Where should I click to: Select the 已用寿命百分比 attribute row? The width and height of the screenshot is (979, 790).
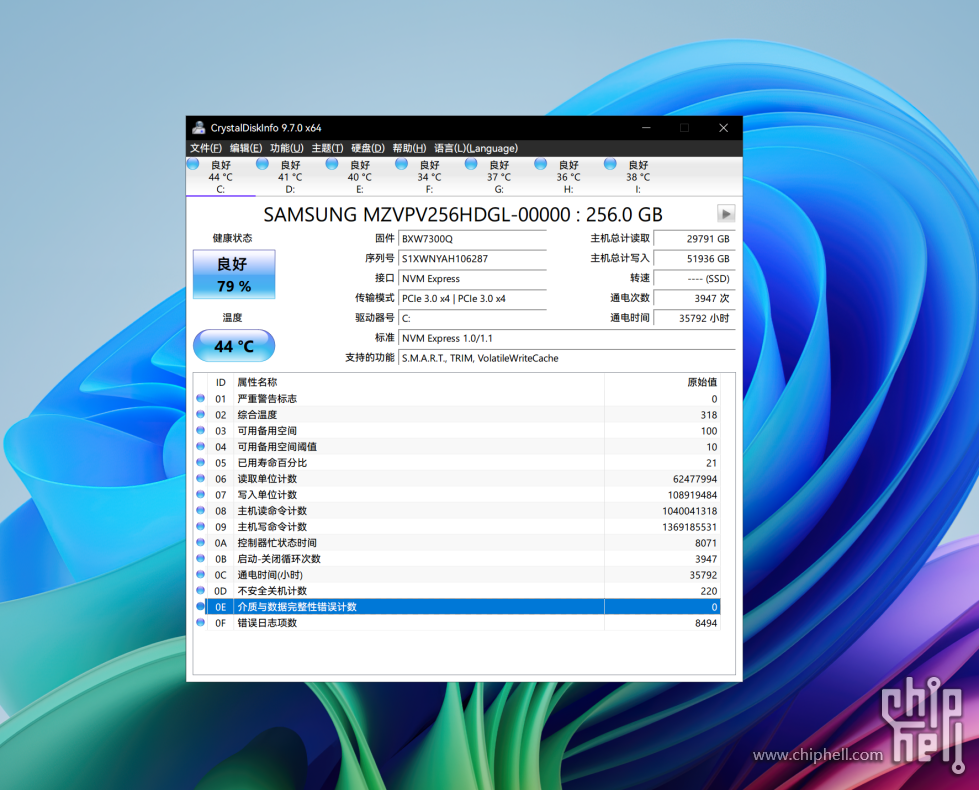[x=463, y=463]
